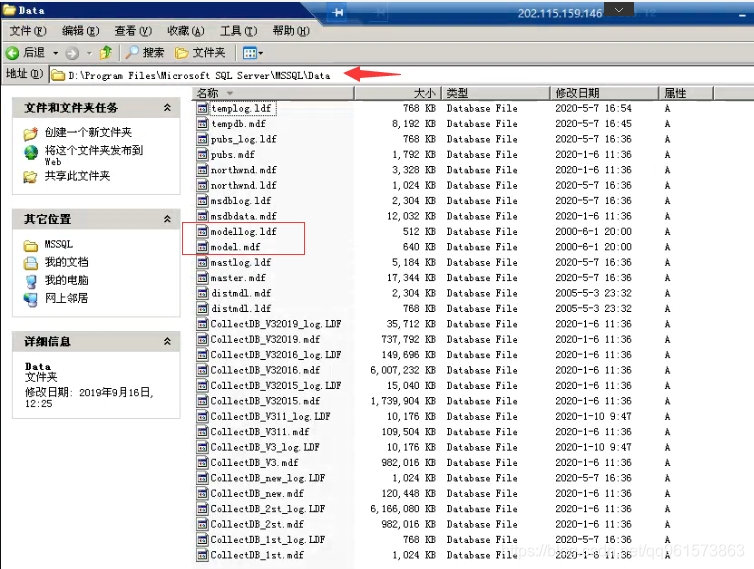Open the Back history dropdown arrow
The image size is (754, 569).
point(56,53)
